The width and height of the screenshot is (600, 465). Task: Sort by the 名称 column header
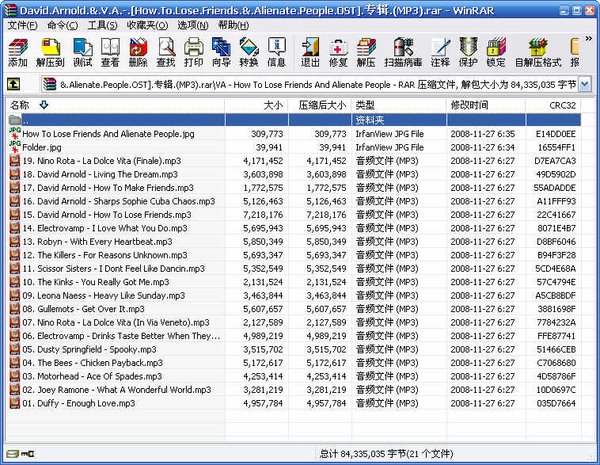pyautogui.click(x=115, y=105)
